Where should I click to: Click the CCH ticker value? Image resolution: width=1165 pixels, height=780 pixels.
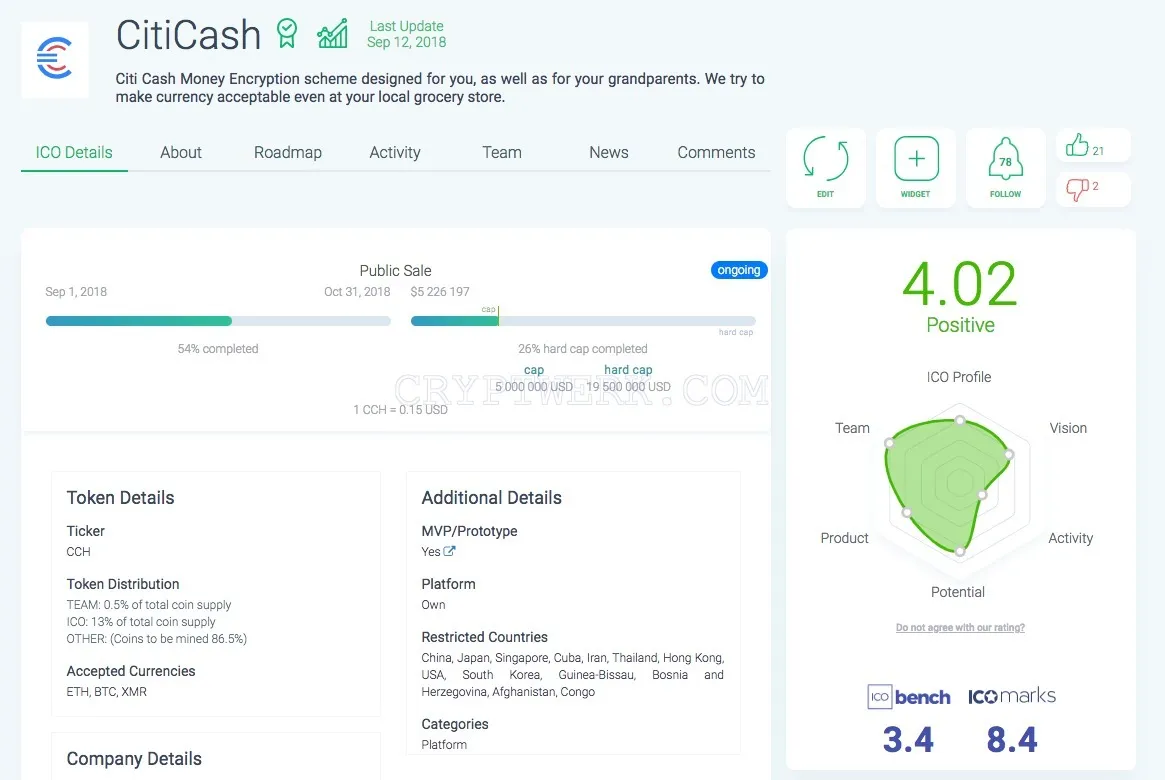[x=78, y=552]
